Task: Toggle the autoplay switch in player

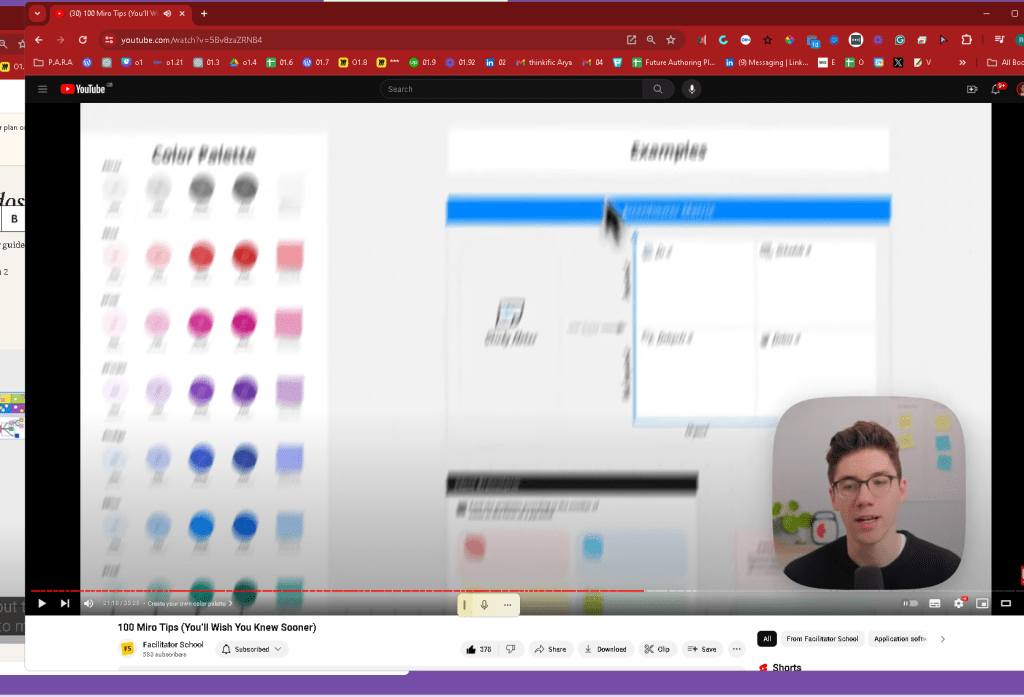Action: click(x=910, y=604)
